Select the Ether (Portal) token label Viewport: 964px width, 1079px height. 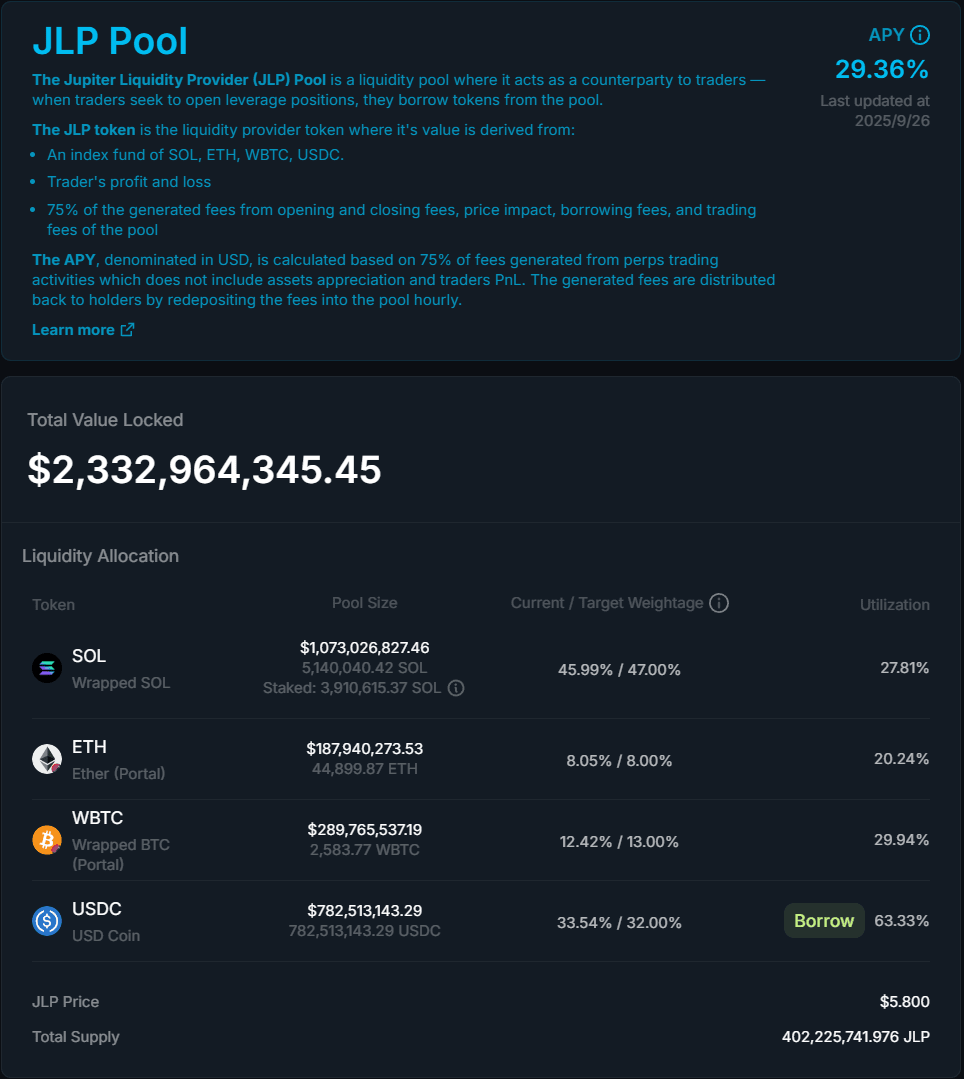coord(119,773)
